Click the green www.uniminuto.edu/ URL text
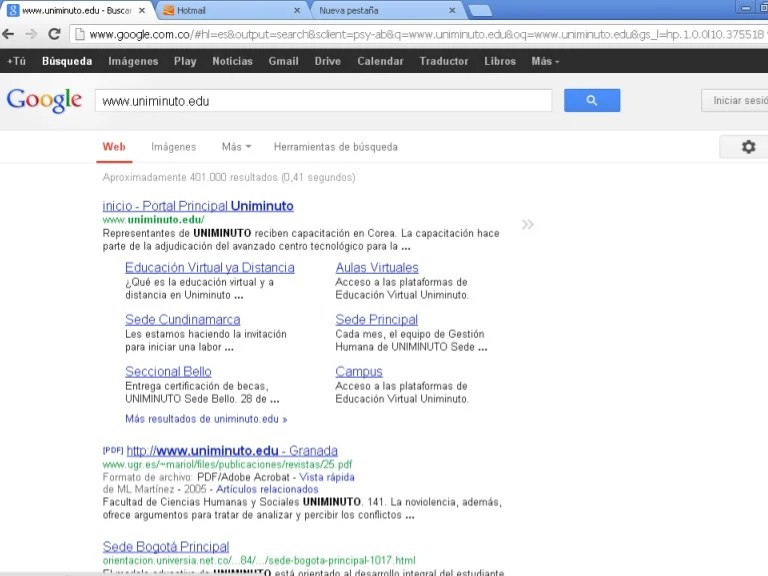 coord(153,219)
